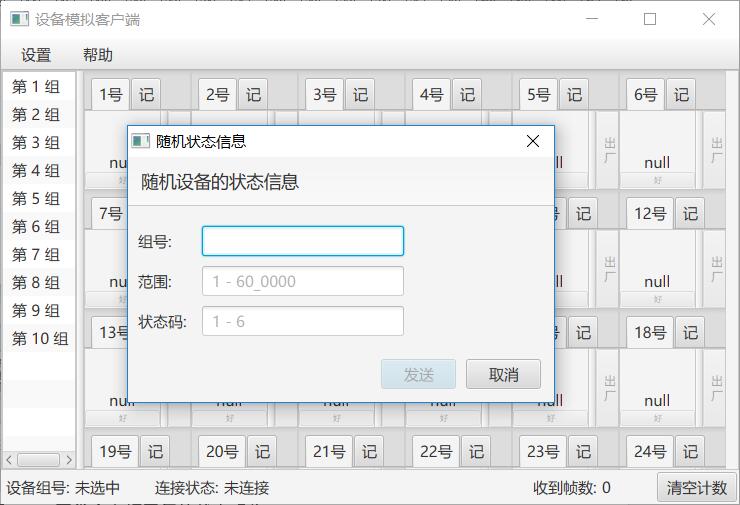Click the 22号 device button
The height and width of the screenshot is (505, 740).
click(436, 451)
